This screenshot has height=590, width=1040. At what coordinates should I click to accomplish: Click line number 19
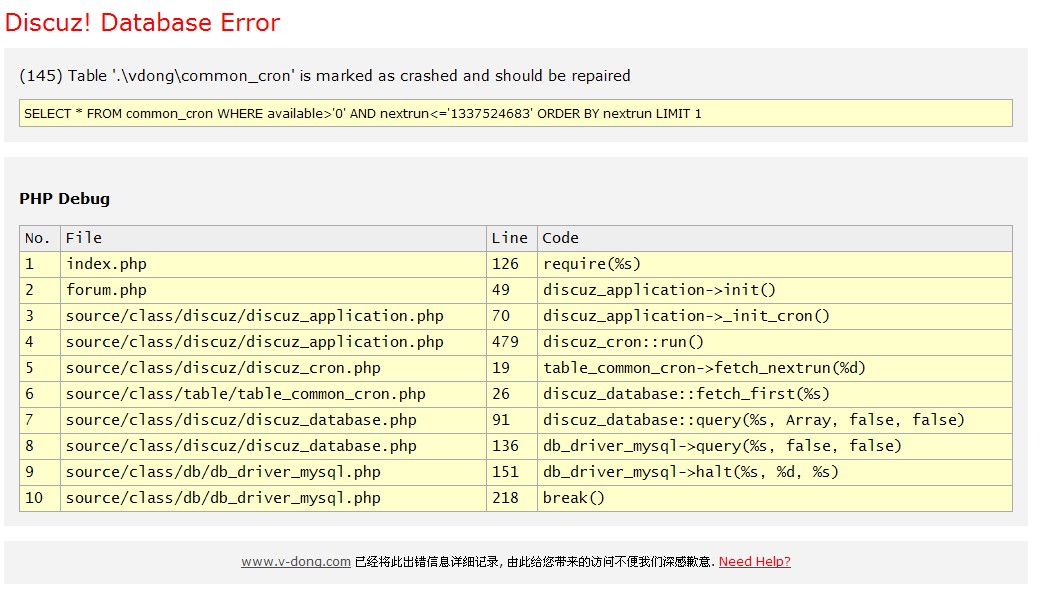[501, 368]
